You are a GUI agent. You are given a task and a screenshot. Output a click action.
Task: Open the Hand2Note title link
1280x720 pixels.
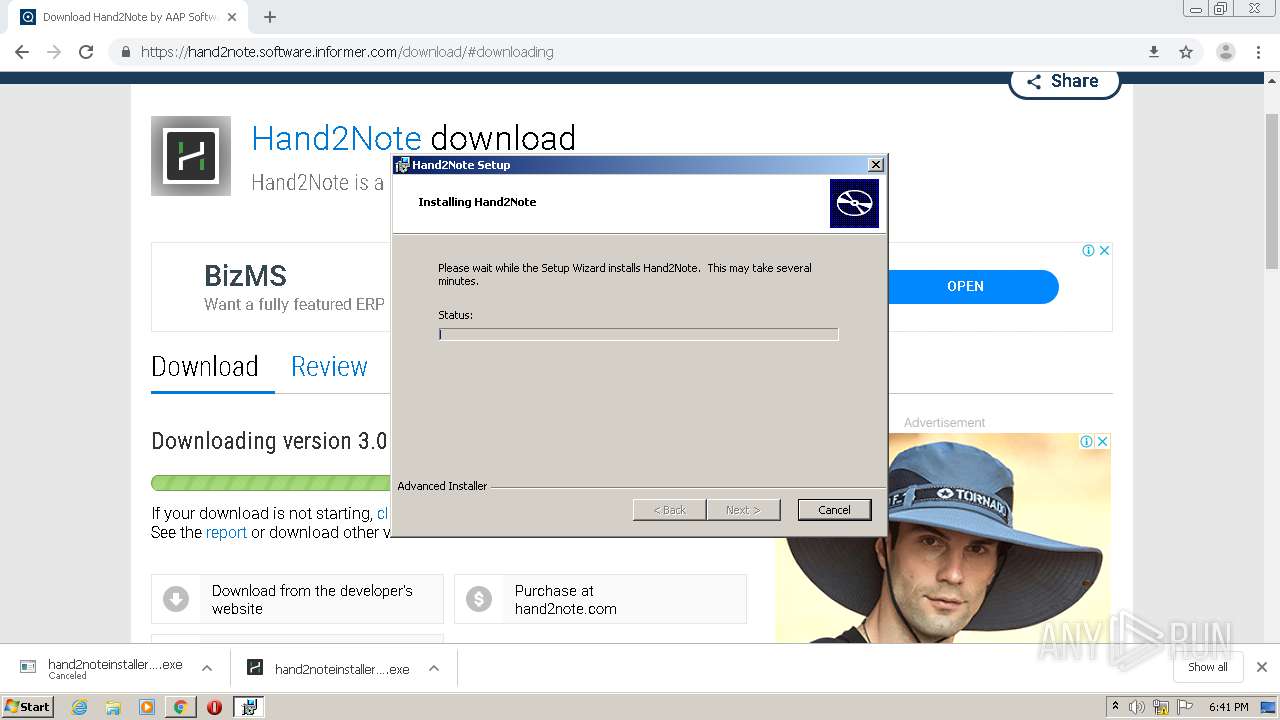[336, 138]
